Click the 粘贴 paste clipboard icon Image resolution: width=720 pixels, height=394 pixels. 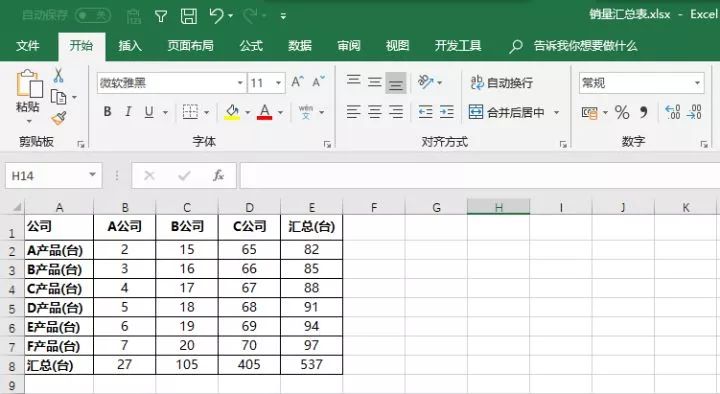(29, 84)
